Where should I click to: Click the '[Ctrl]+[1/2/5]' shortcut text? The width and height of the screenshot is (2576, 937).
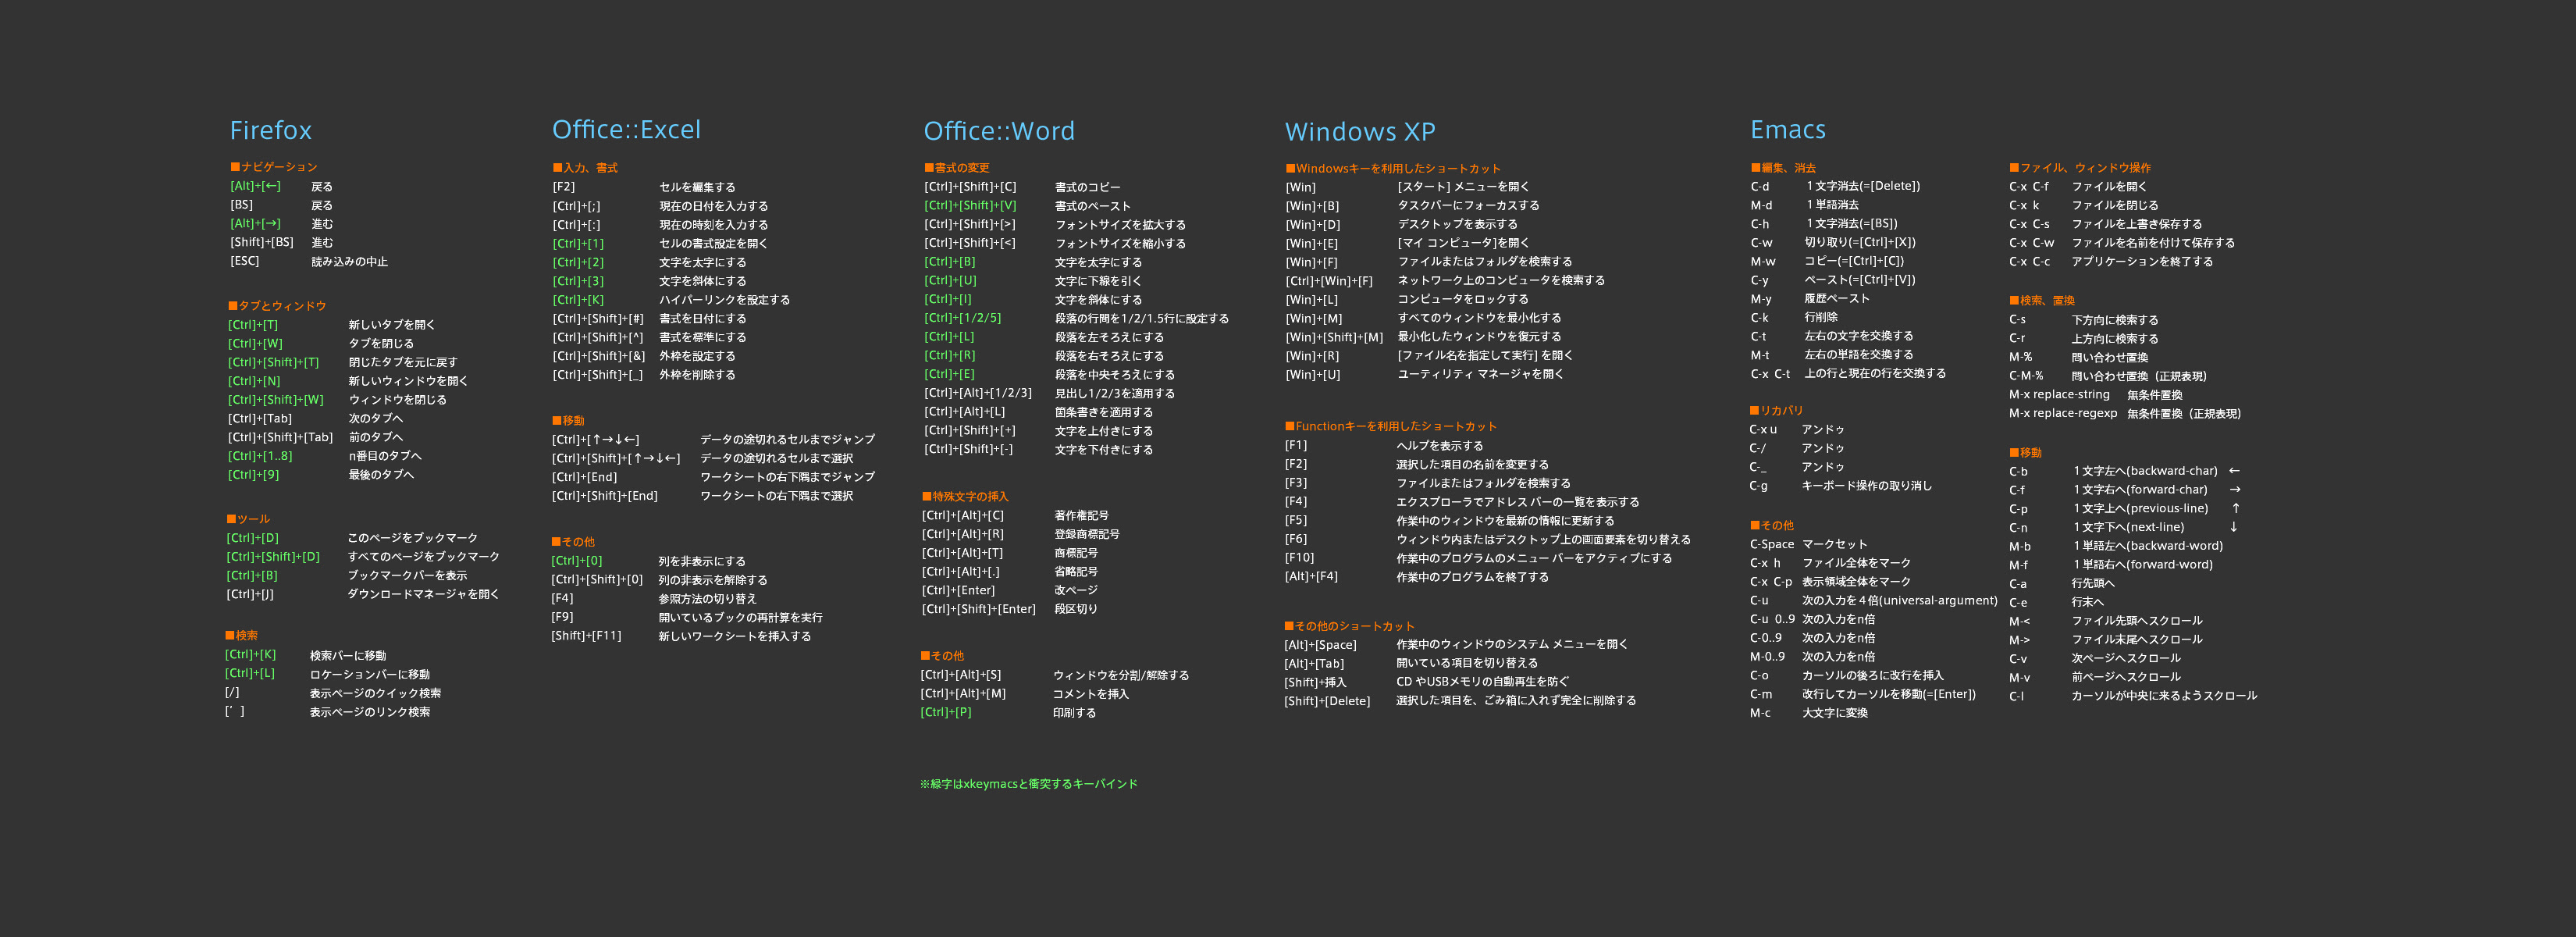click(962, 318)
